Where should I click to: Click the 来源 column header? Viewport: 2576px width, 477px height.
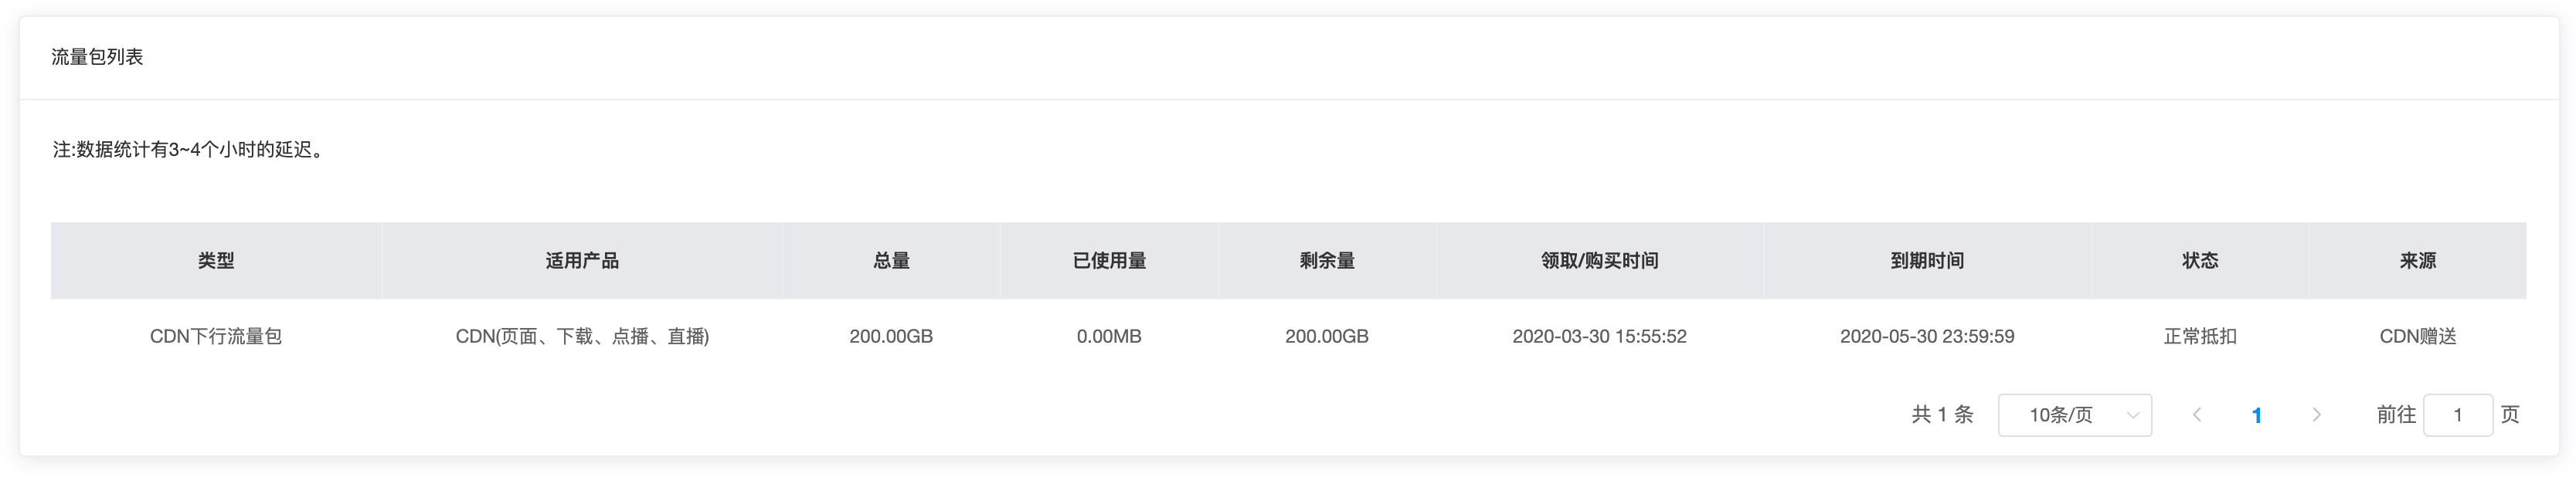pyautogui.click(x=2418, y=261)
